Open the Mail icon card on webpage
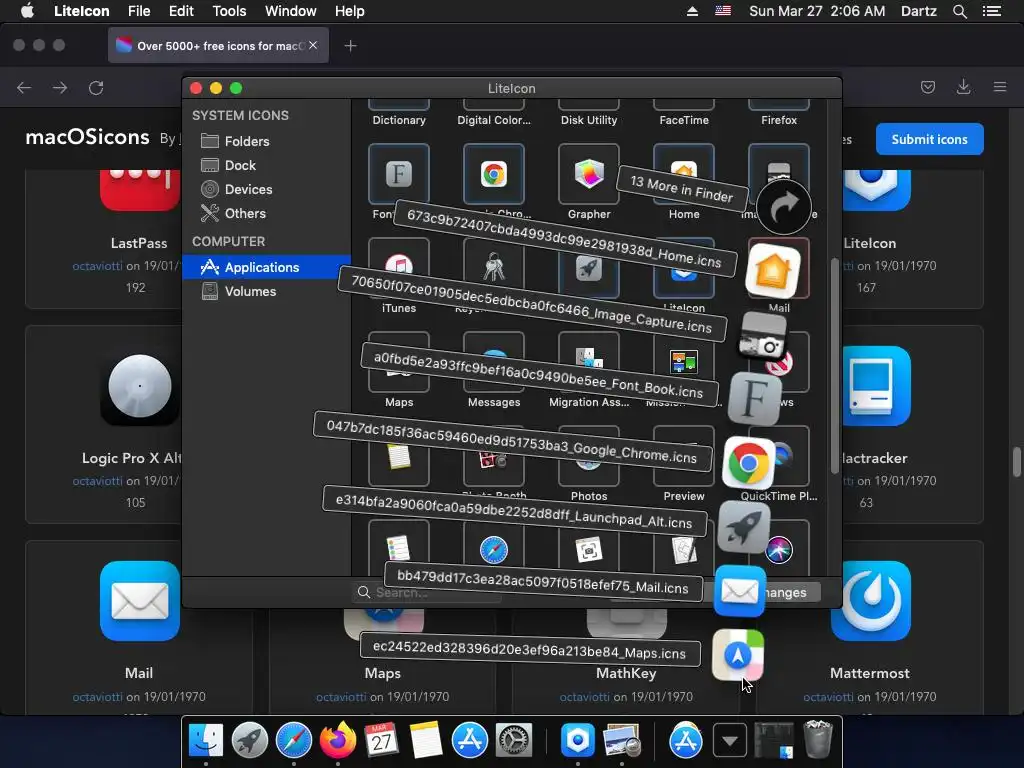The image size is (1024, 768). [x=139, y=601]
